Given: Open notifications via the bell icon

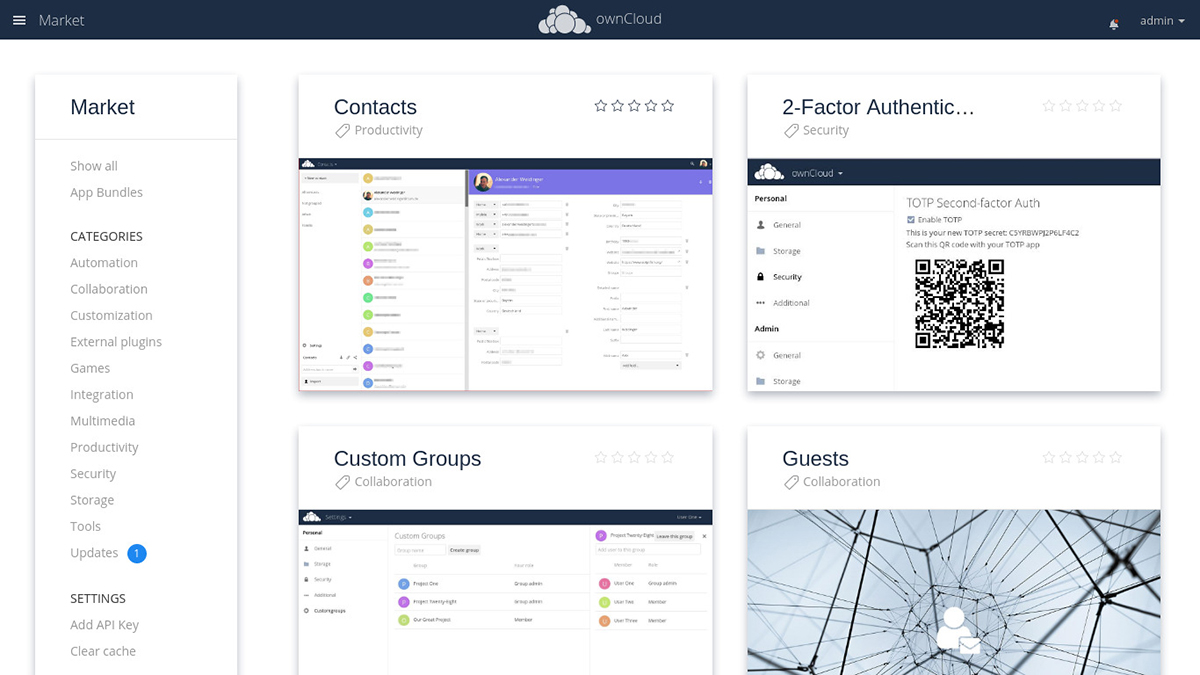Looking at the screenshot, I should point(1113,23).
